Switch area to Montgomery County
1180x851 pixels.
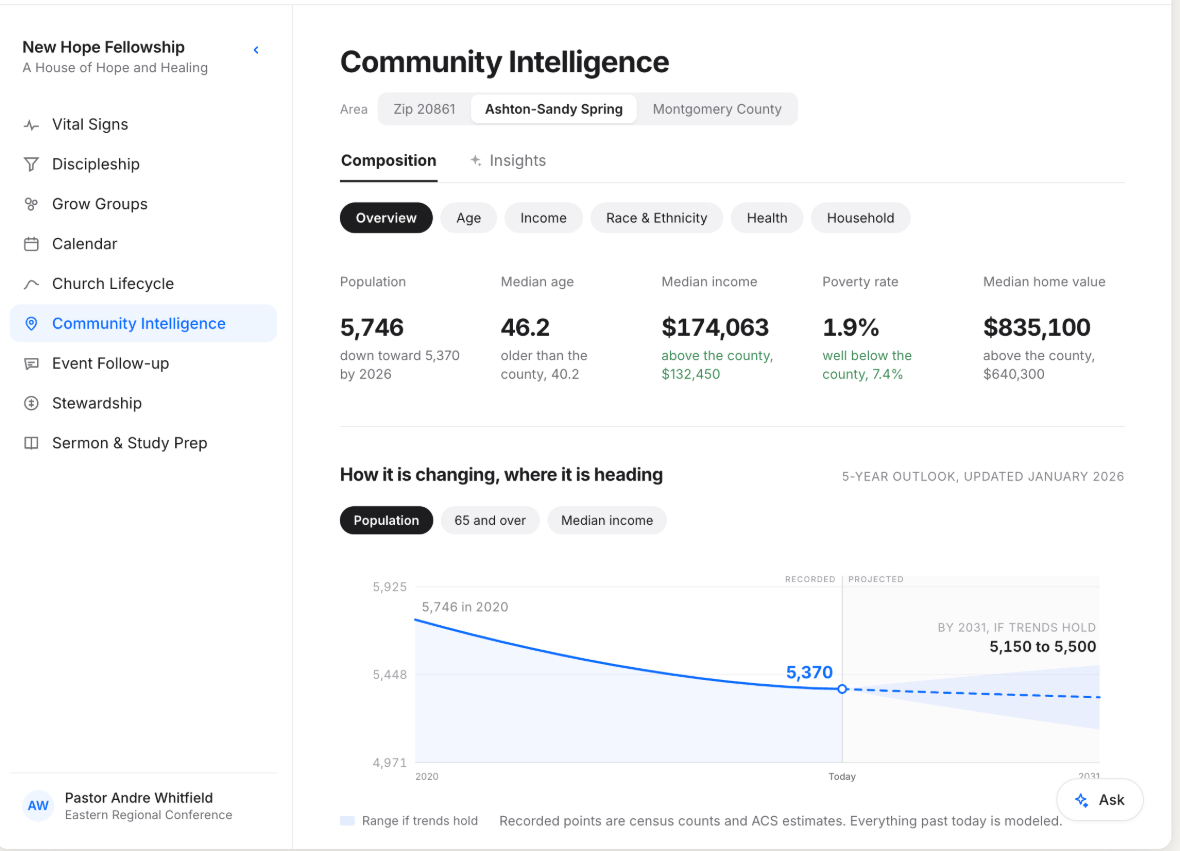click(717, 109)
